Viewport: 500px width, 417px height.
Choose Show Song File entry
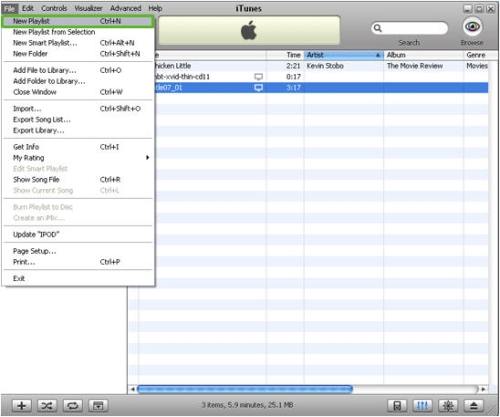click(x=78, y=180)
